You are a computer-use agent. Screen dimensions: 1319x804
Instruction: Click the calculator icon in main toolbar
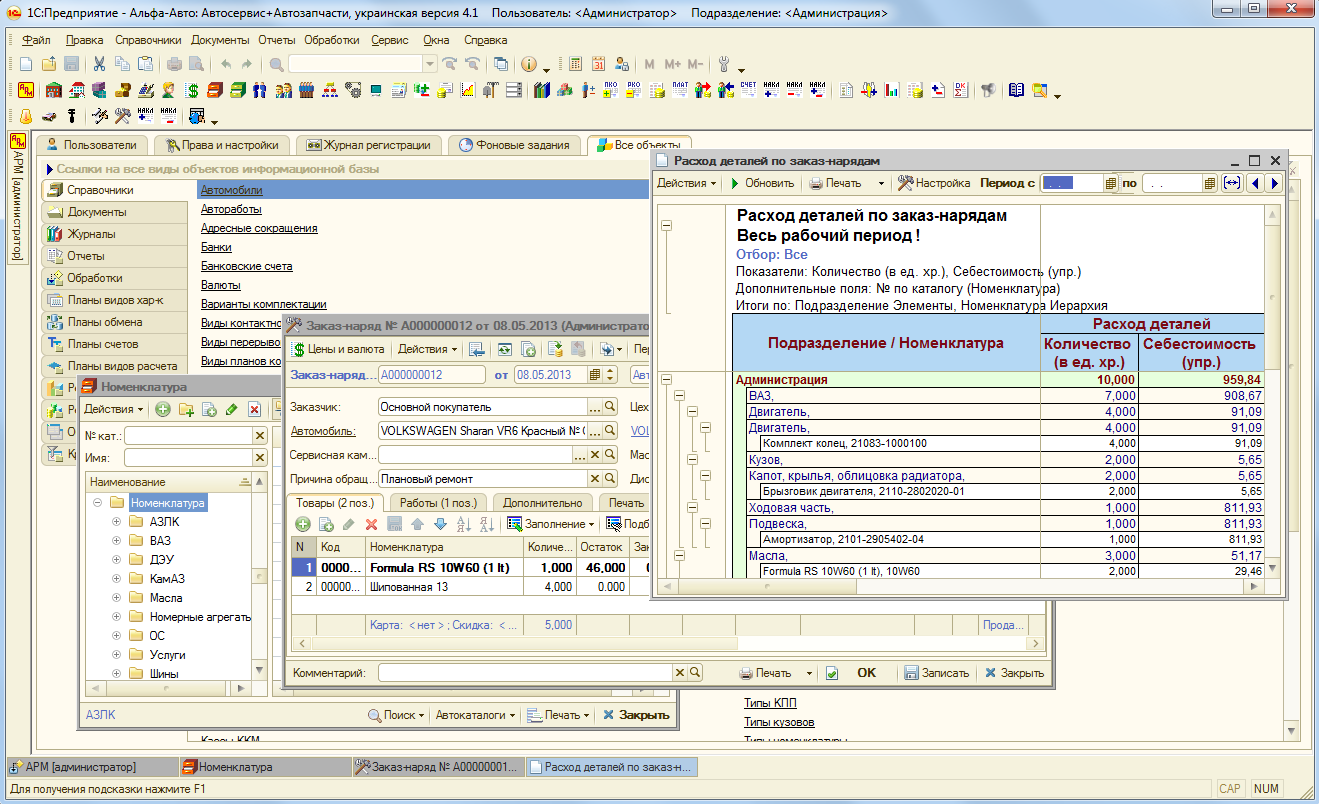pyautogui.click(x=576, y=64)
